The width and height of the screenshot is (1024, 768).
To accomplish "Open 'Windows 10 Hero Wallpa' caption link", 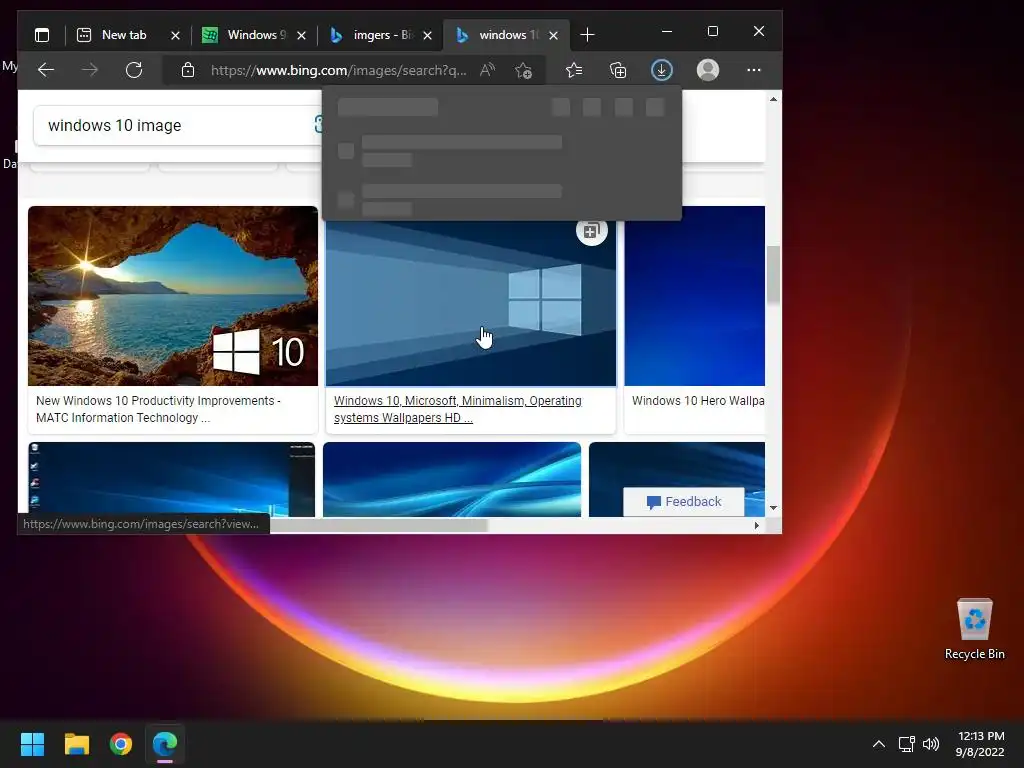I will [x=698, y=401].
